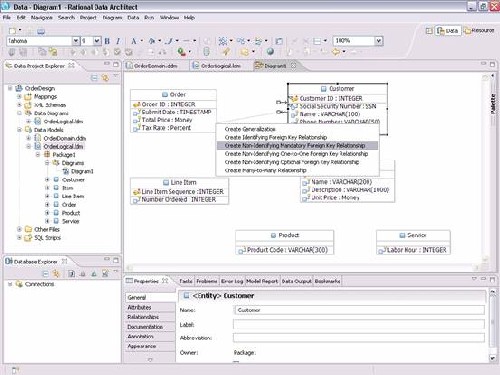Toggle bold formatting in toolbar
500x375 pixels.
[x=107, y=41]
